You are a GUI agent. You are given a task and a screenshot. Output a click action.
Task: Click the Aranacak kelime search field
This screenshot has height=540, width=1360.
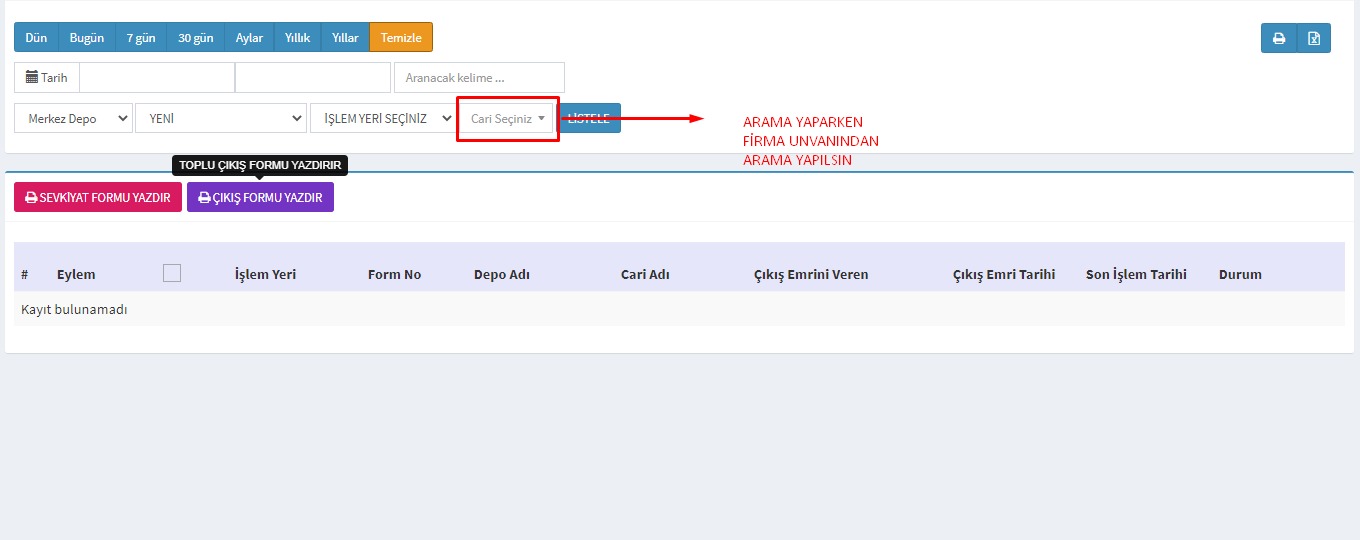[x=479, y=77]
